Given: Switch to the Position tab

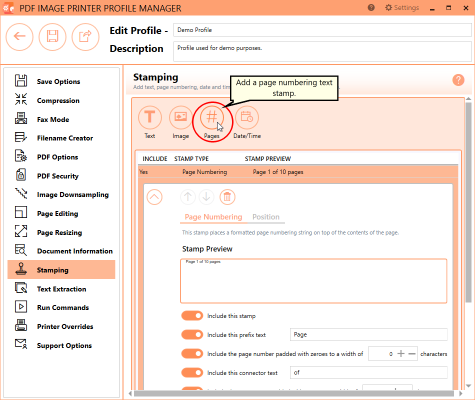Looking at the screenshot, I should coord(266,217).
